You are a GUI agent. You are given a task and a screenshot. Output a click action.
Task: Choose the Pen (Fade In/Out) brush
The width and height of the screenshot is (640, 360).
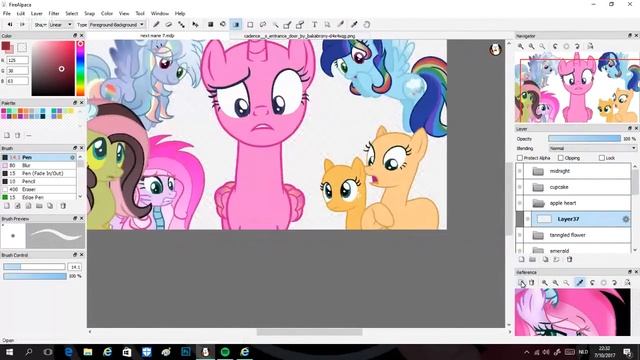click(38, 173)
